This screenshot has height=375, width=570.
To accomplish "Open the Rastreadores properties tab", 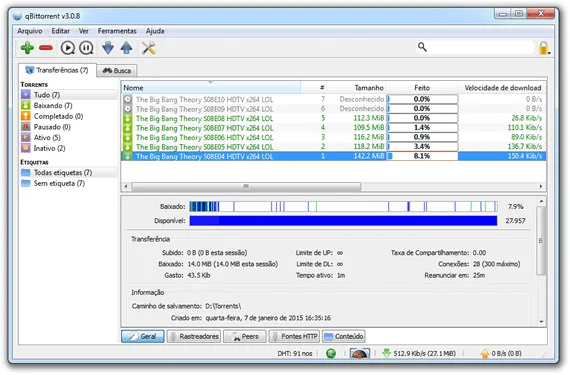I will pos(194,336).
